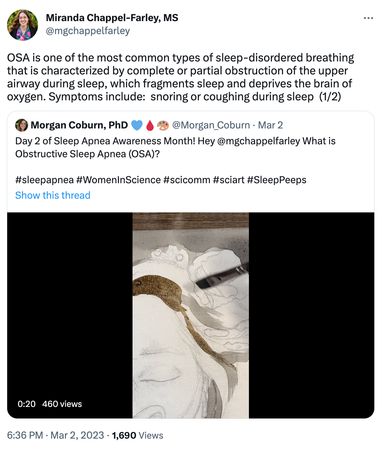Play the sleep apnea painting video

point(191,315)
